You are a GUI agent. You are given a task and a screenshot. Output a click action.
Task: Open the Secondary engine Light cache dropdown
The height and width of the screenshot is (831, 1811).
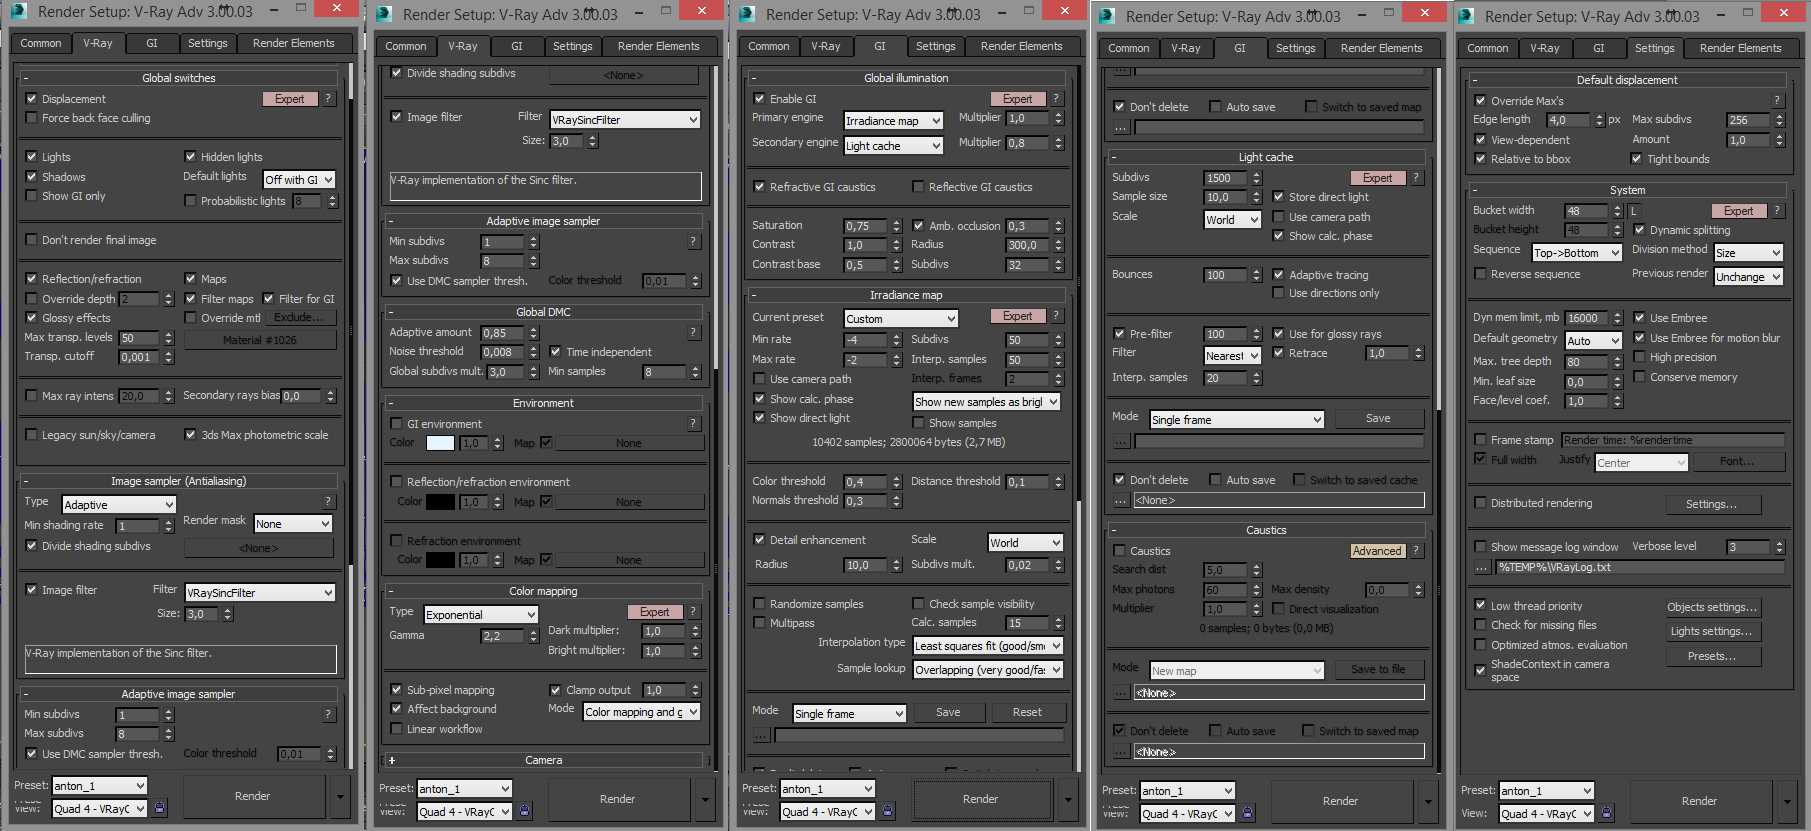click(x=894, y=146)
